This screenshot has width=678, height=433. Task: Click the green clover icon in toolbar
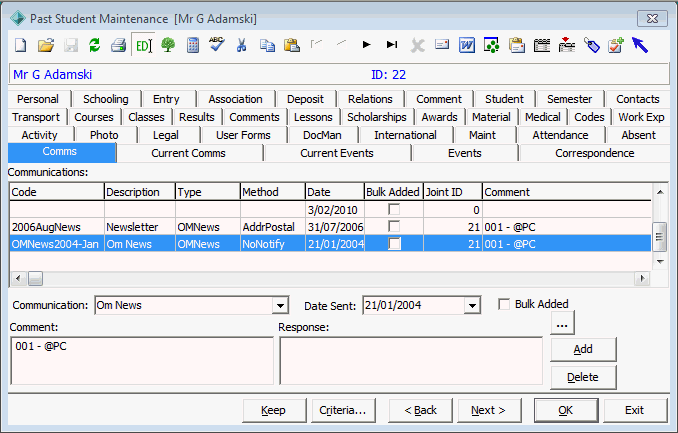pos(492,45)
